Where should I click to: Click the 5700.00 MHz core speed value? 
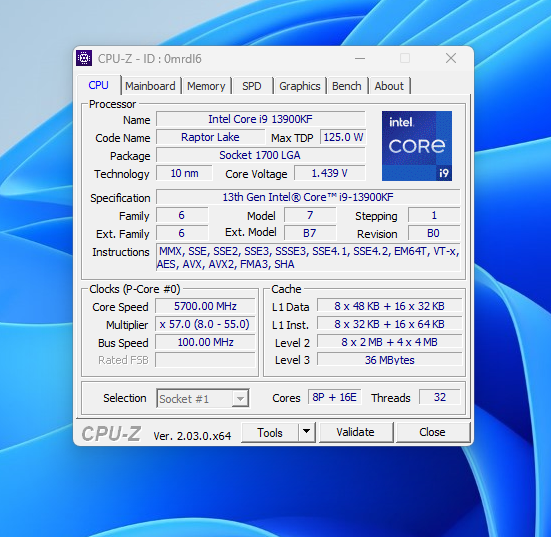pyautogui.click(x=205, y=306)
